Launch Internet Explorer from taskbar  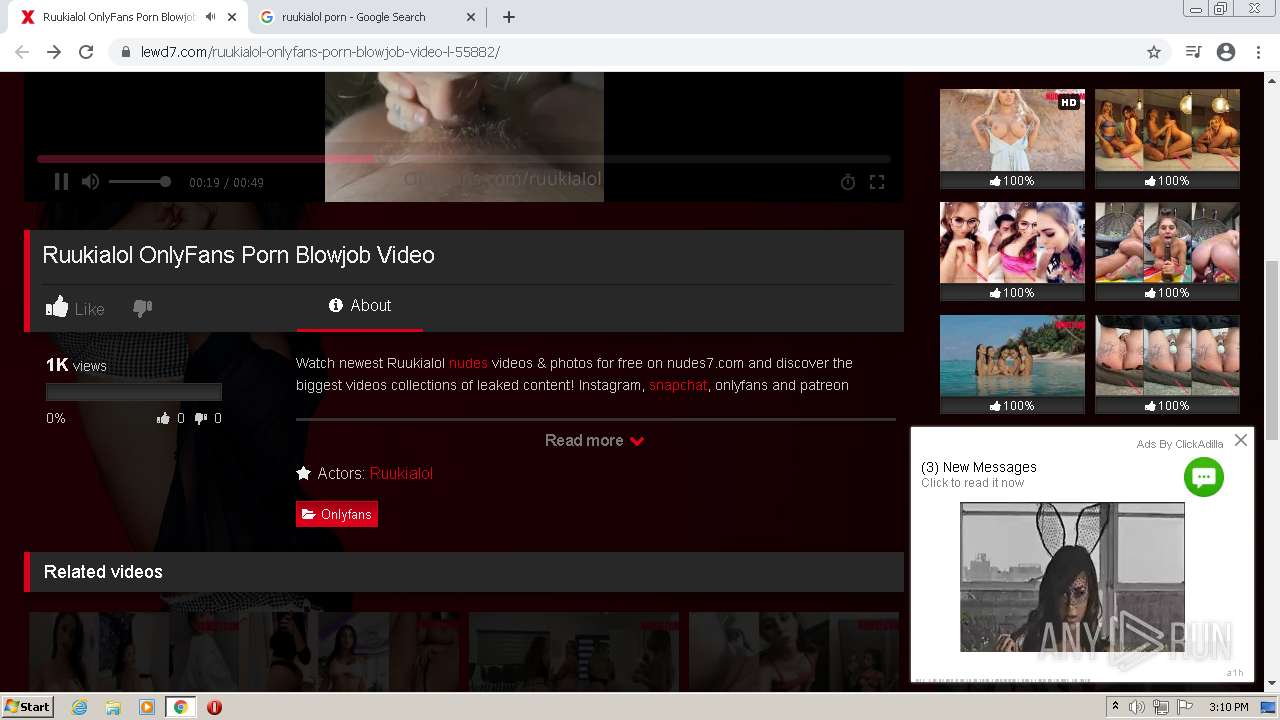tap(80, 707)
